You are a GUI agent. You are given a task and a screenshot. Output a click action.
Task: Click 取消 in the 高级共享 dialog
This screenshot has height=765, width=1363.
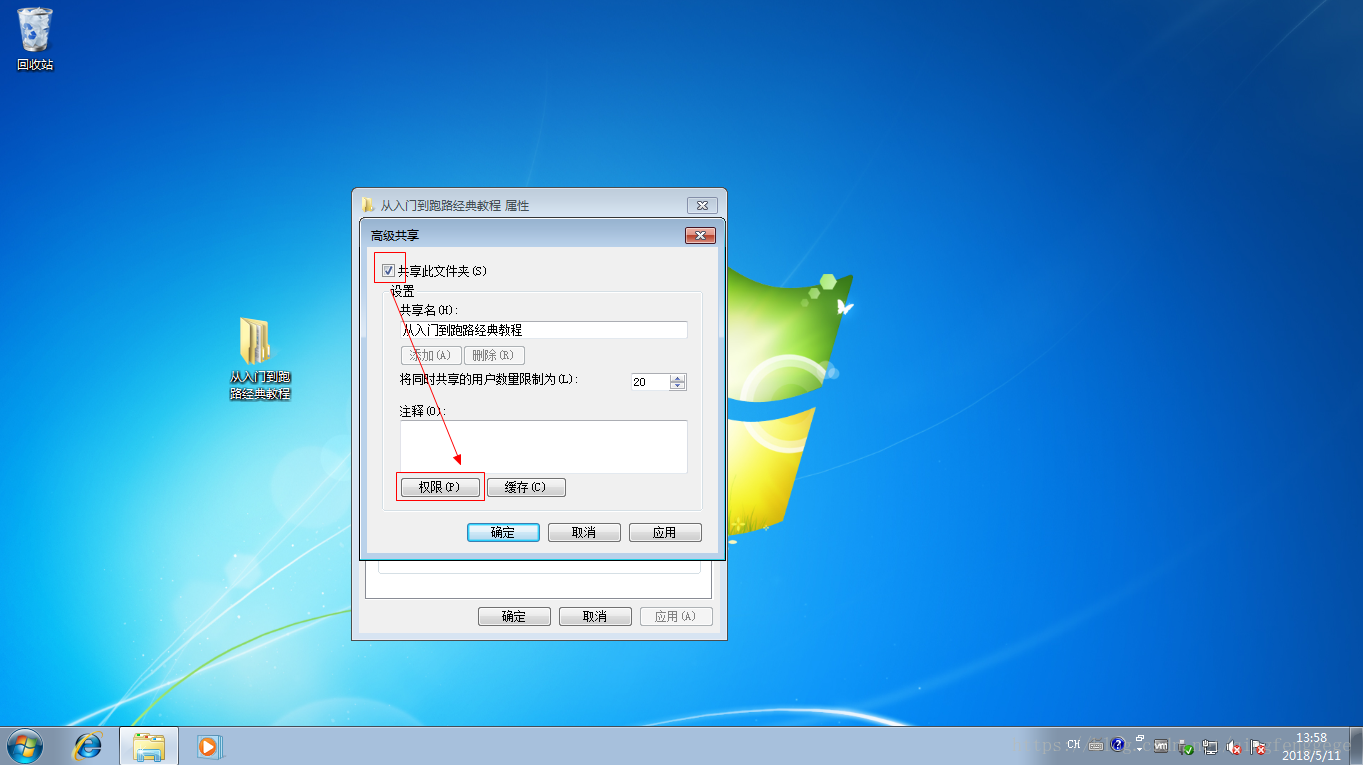coord(584,532)
